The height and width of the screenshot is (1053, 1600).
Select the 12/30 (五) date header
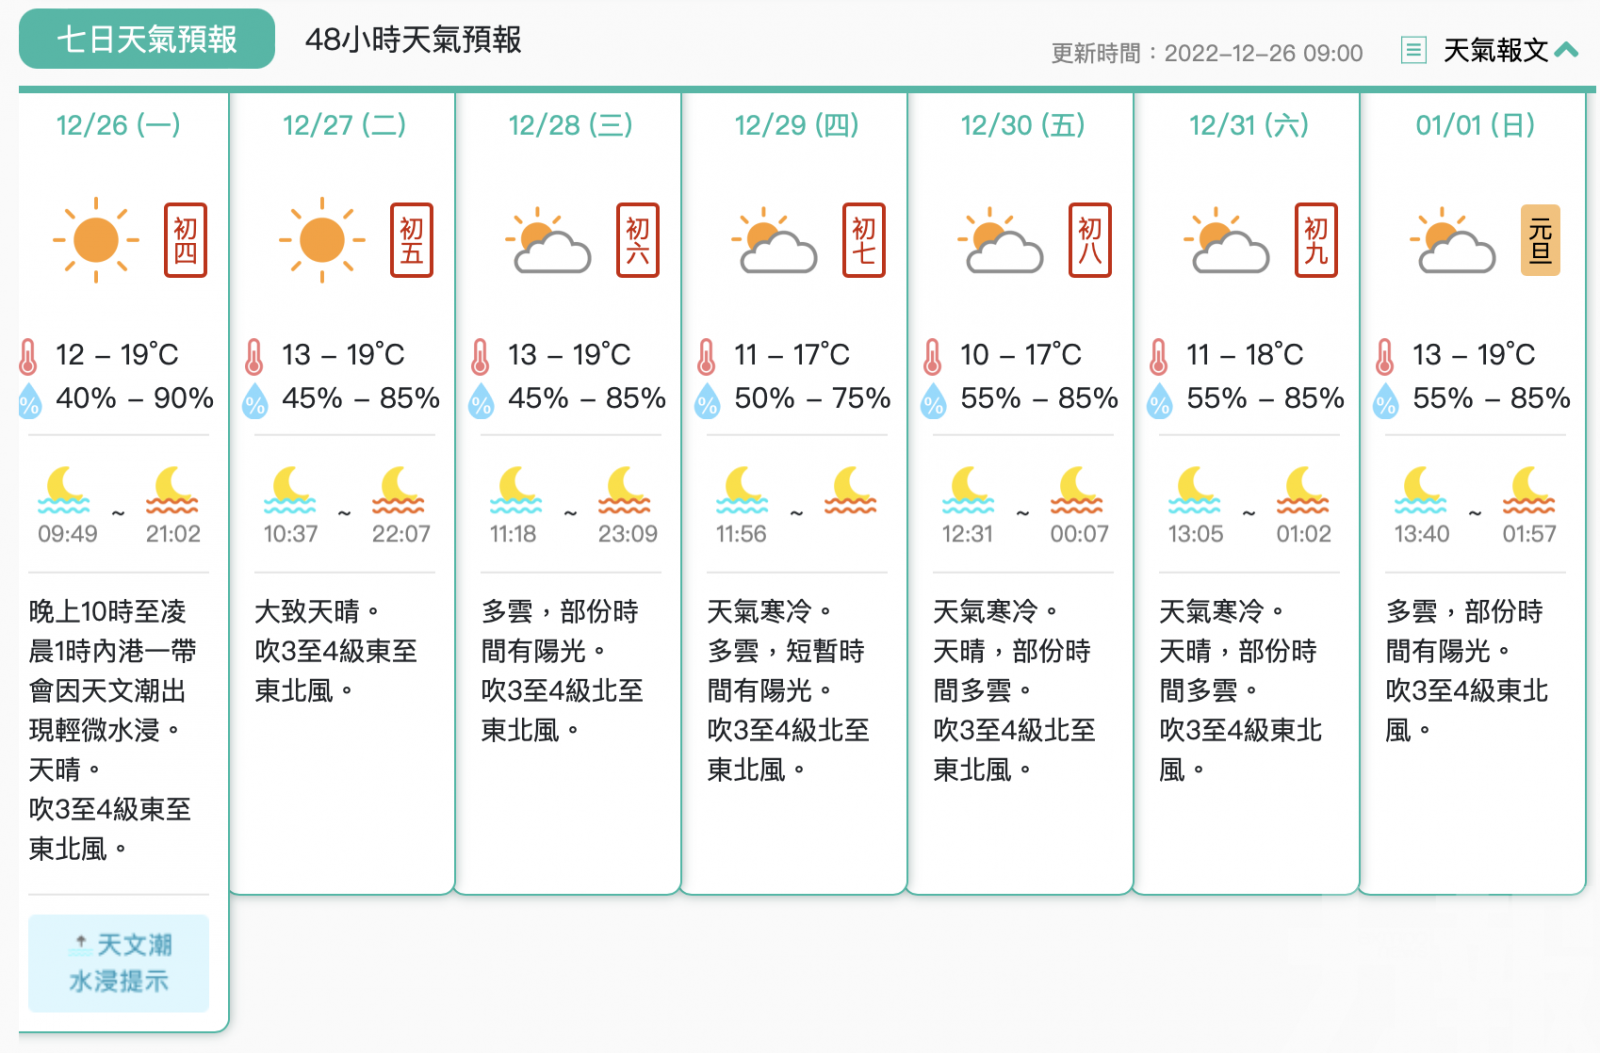pyautogui.click(x=1023, y=125)
